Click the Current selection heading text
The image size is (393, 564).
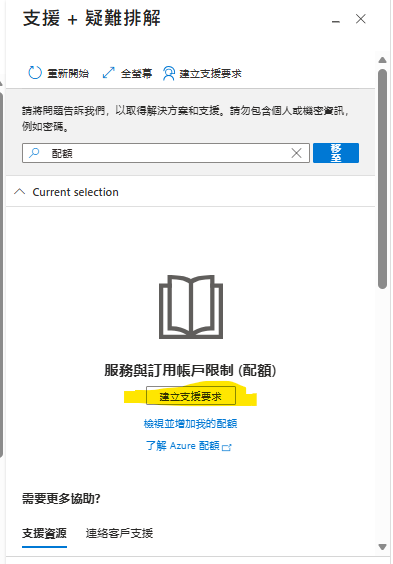(x=76, y=192)
